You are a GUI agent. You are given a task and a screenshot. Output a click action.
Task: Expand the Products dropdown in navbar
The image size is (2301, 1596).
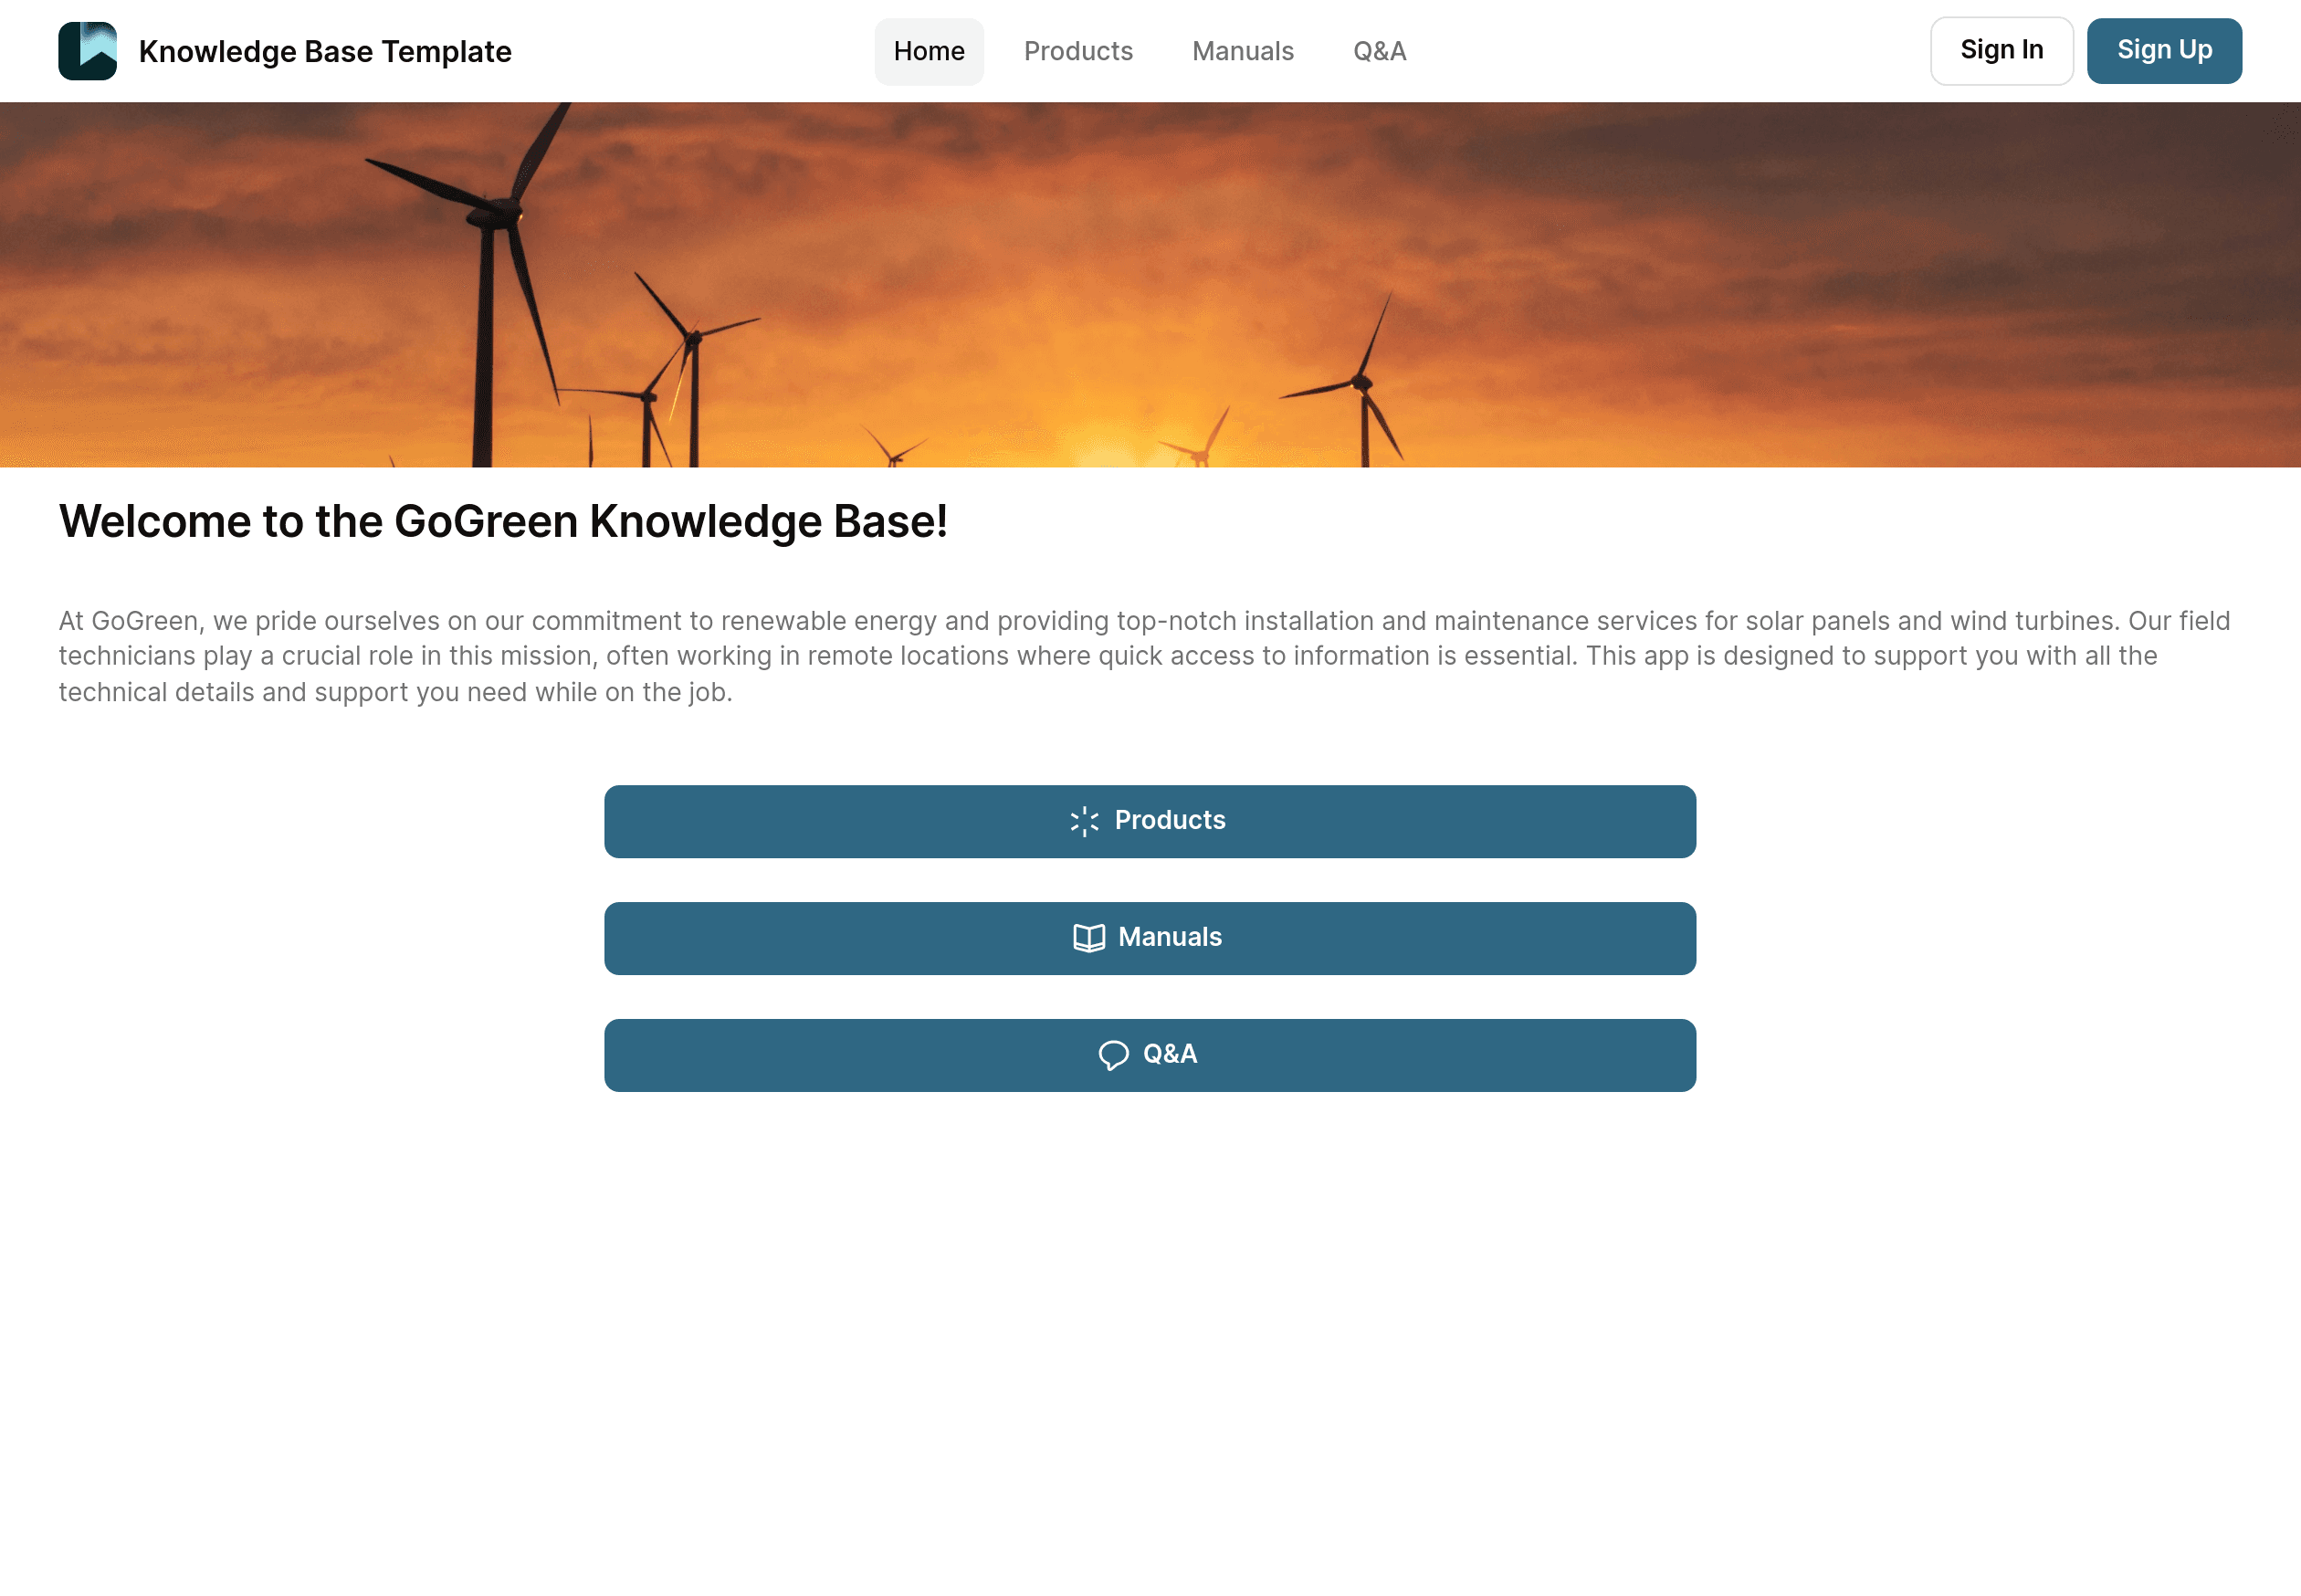pos(1078,51)
